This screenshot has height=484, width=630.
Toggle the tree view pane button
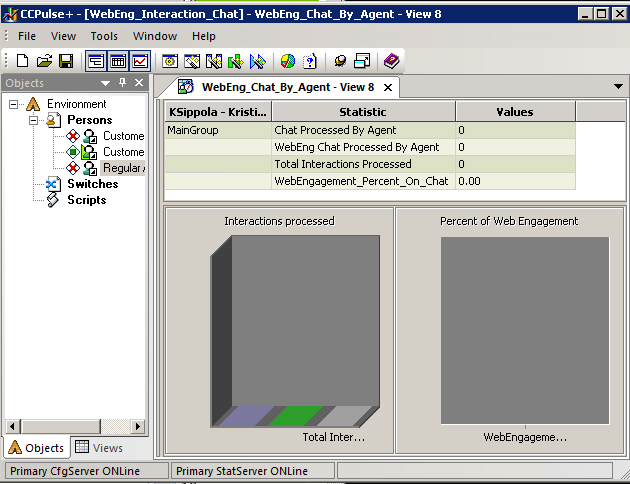pos(96,62)
